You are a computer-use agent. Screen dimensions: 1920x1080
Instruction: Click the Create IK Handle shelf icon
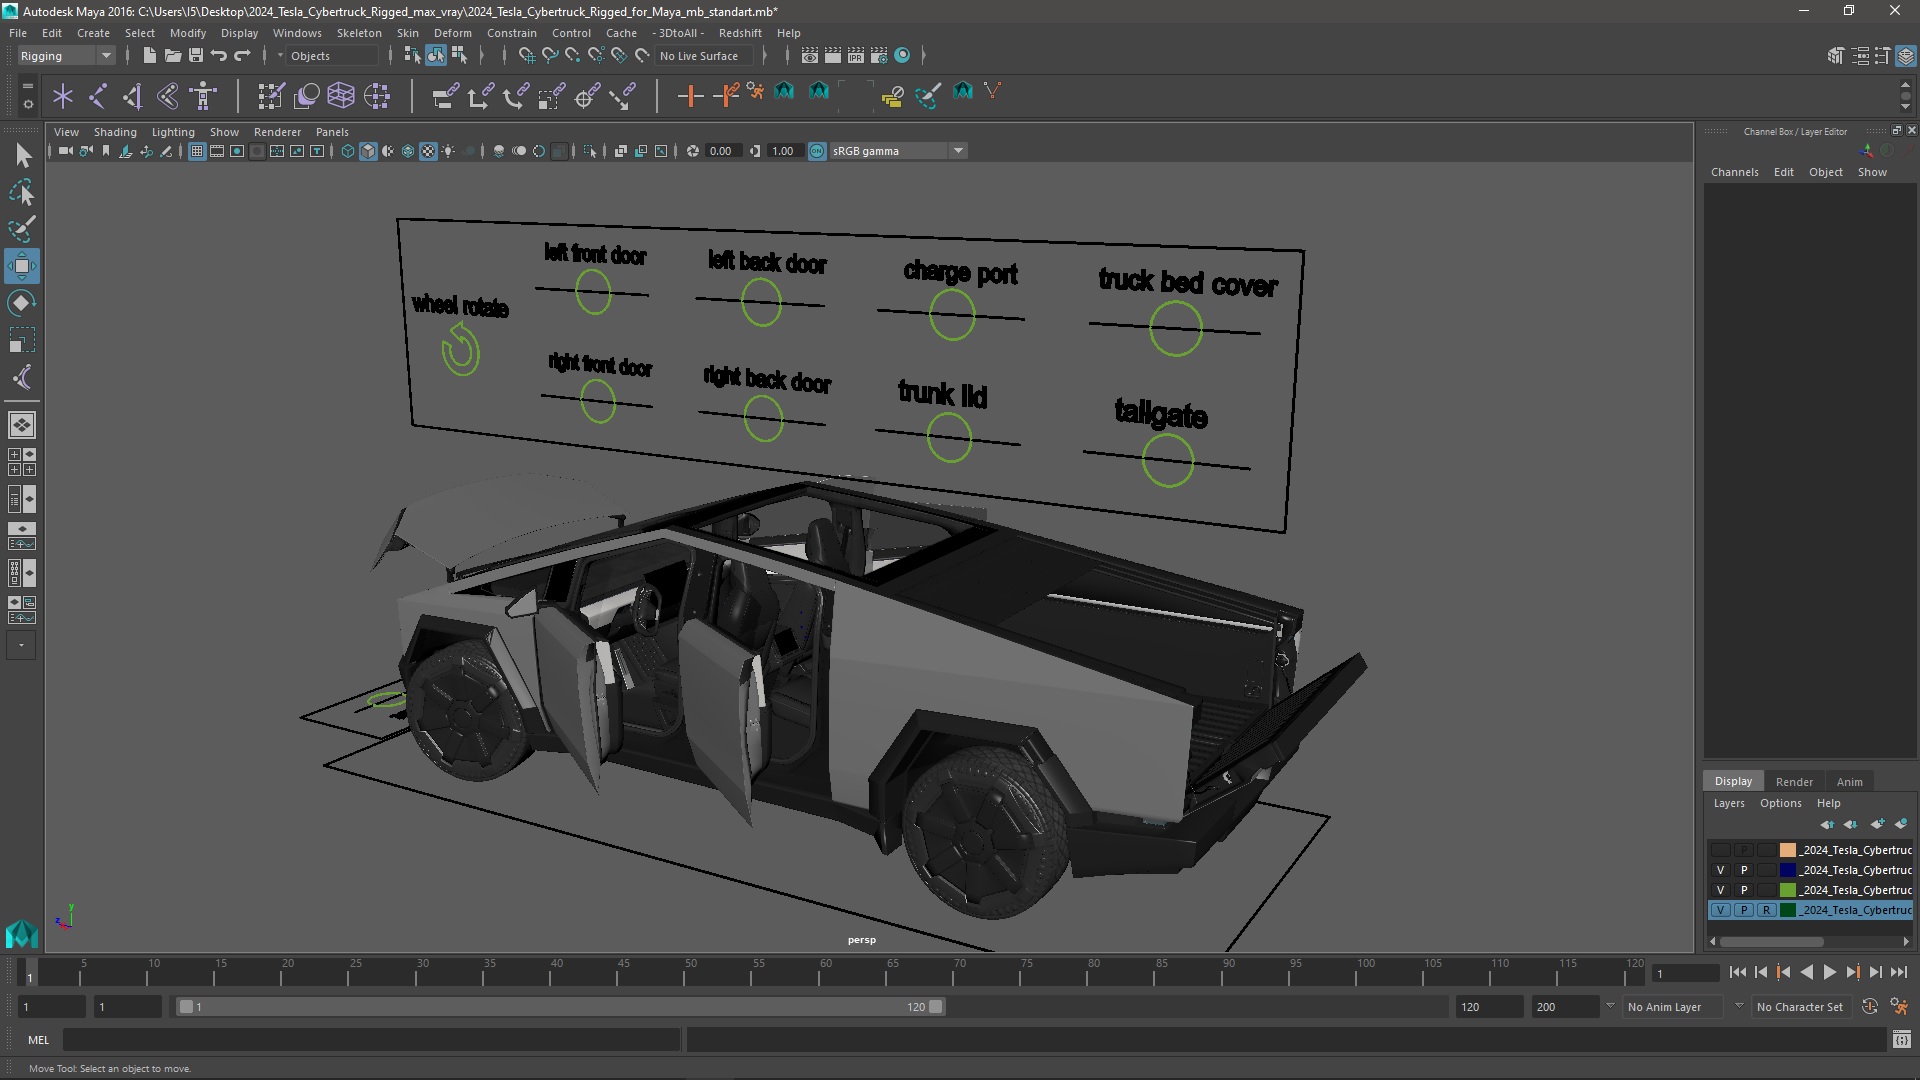click(x=132, y=96)
